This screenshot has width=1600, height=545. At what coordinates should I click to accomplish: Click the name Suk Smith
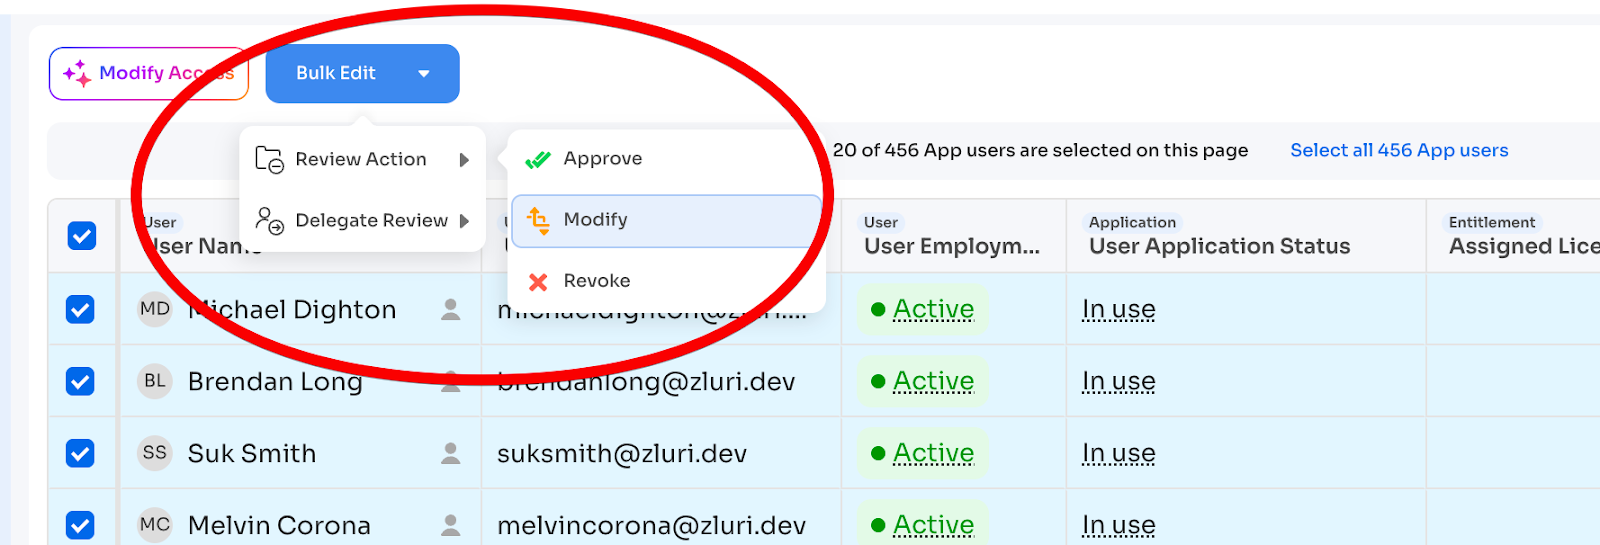pyautogui.click(x=252, y=454)
